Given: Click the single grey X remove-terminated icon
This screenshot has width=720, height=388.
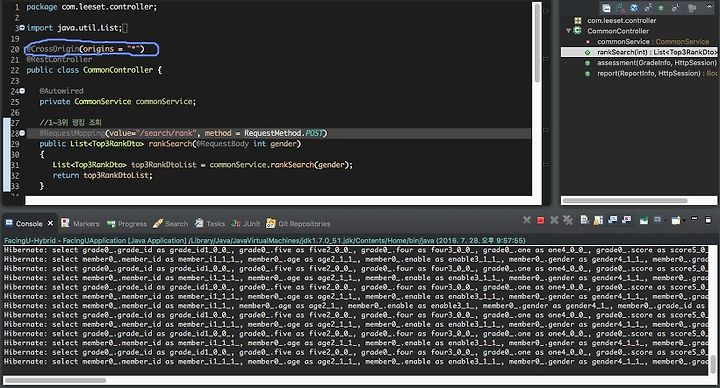Looking at the screenshot, I should 554,220.
